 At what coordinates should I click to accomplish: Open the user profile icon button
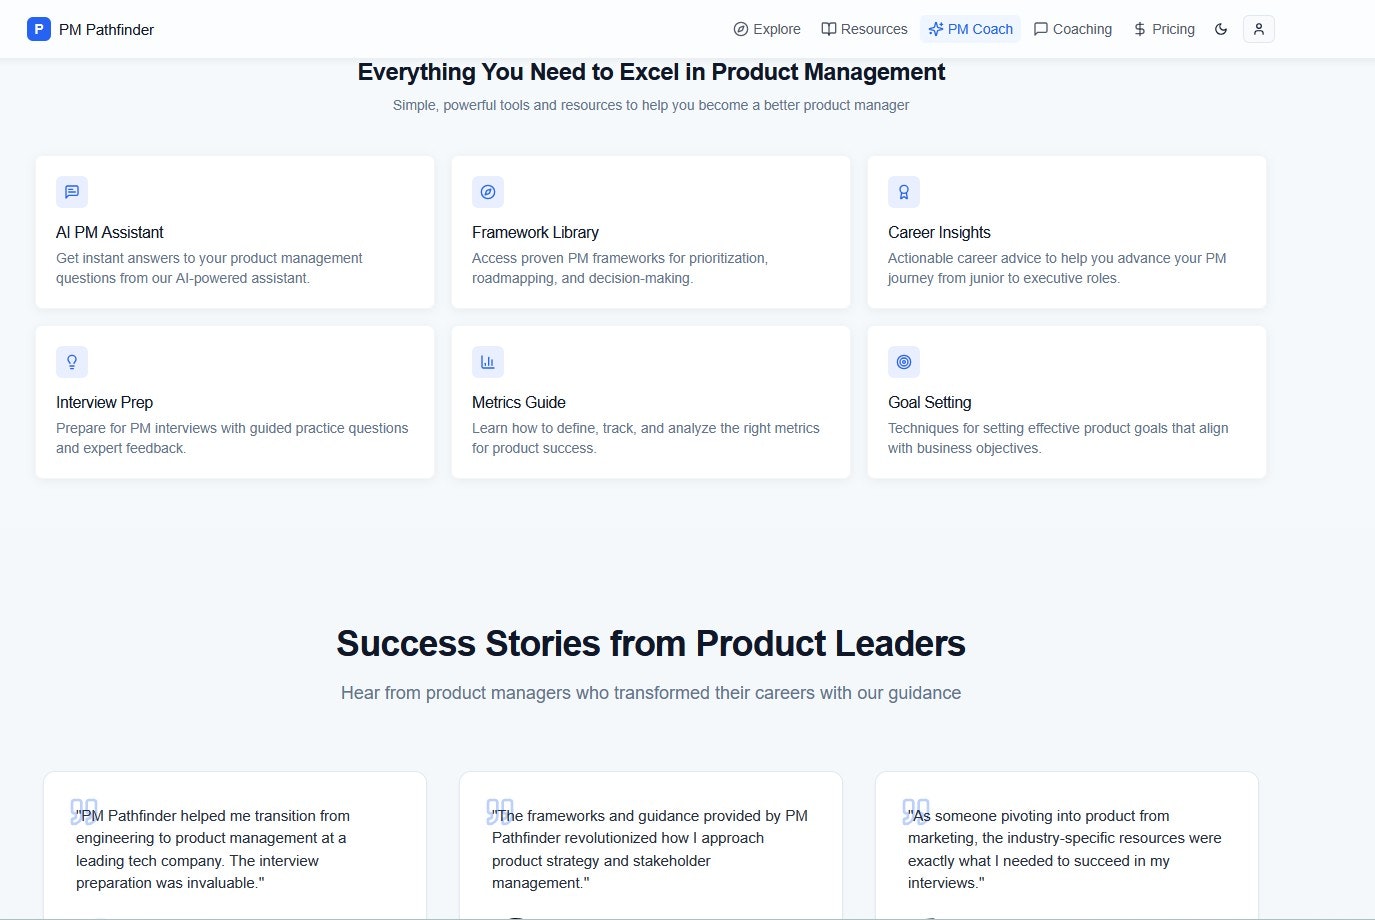click(x=1258, y=29)
